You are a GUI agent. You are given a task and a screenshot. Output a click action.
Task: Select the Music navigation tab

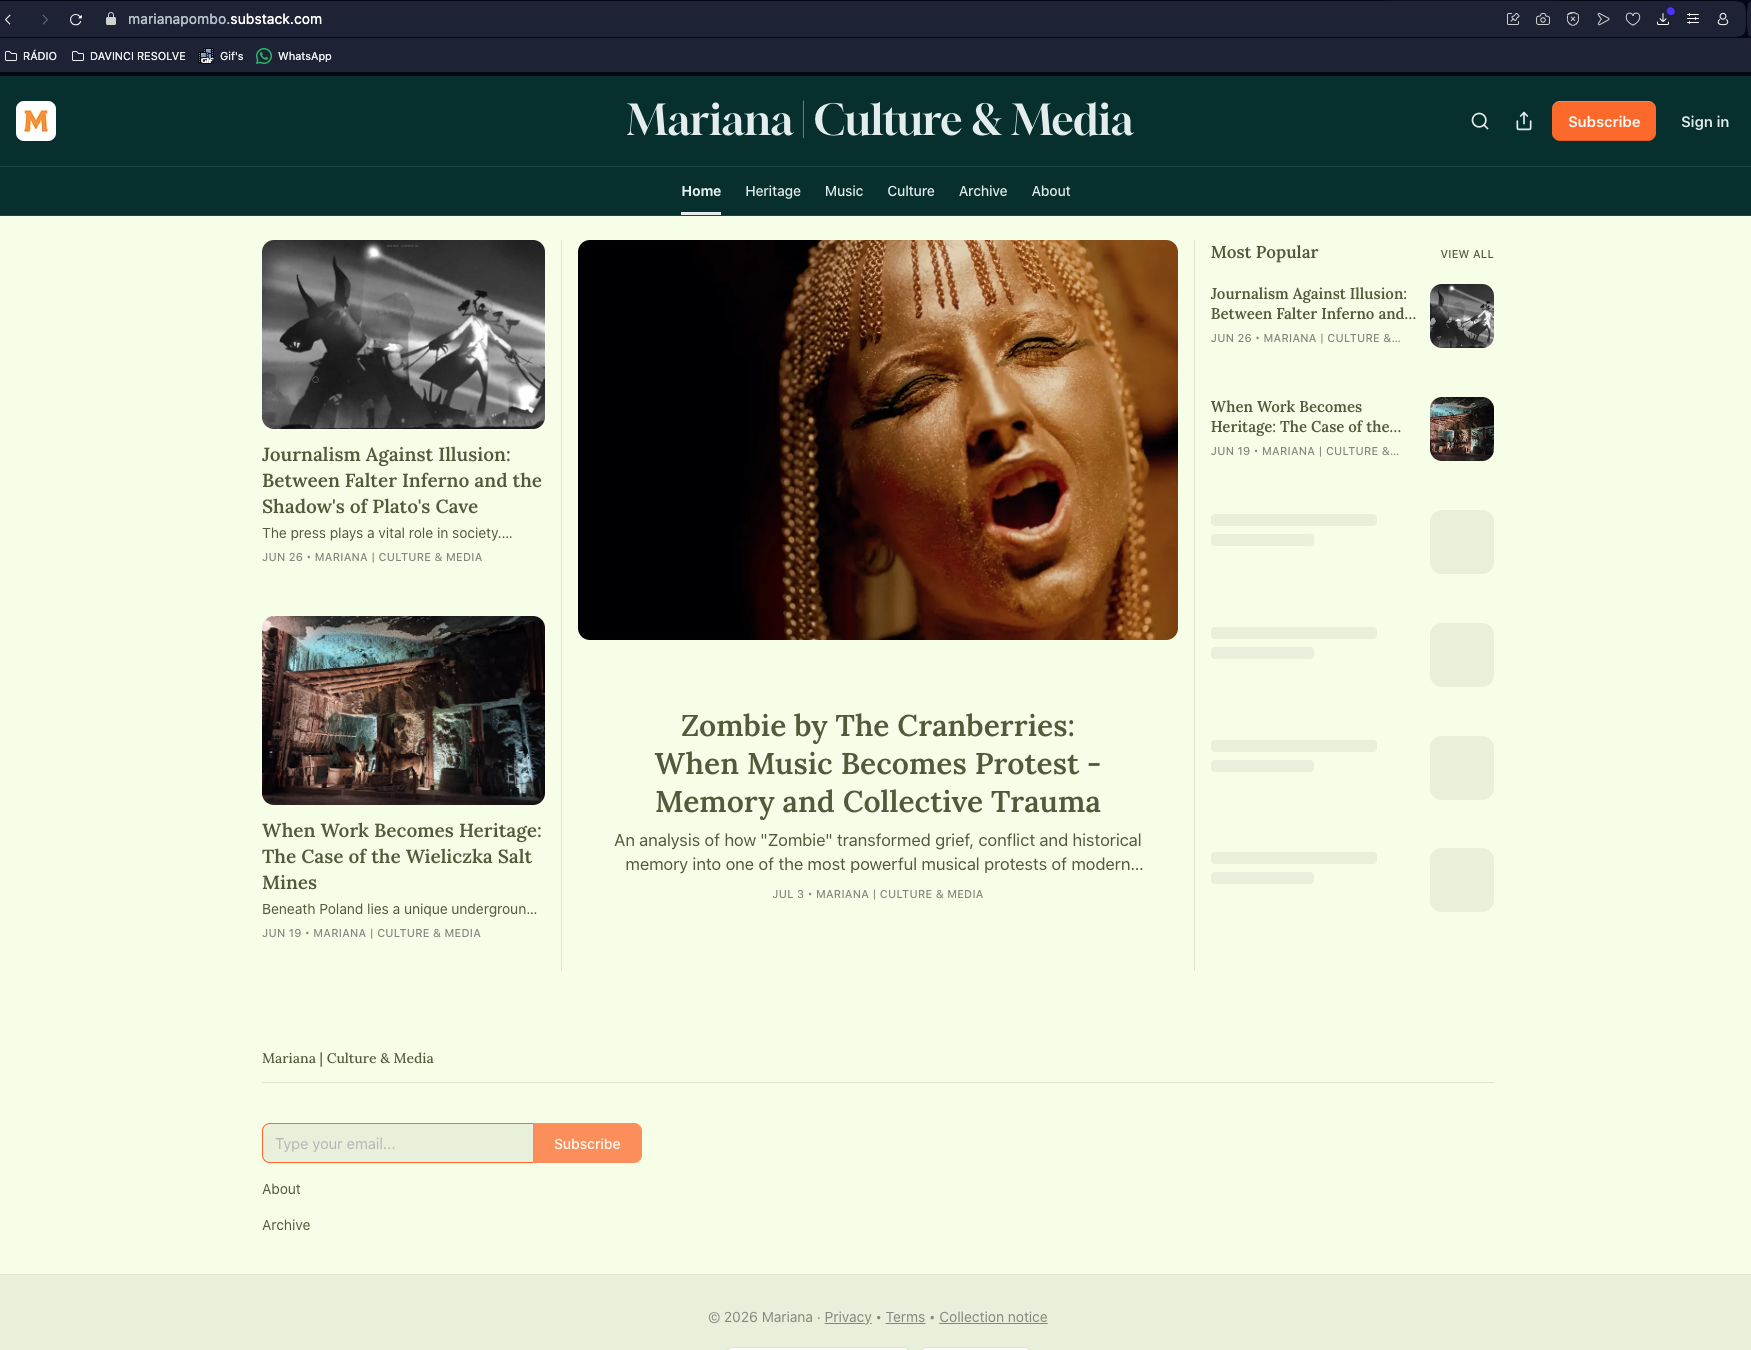pos(844,191)
